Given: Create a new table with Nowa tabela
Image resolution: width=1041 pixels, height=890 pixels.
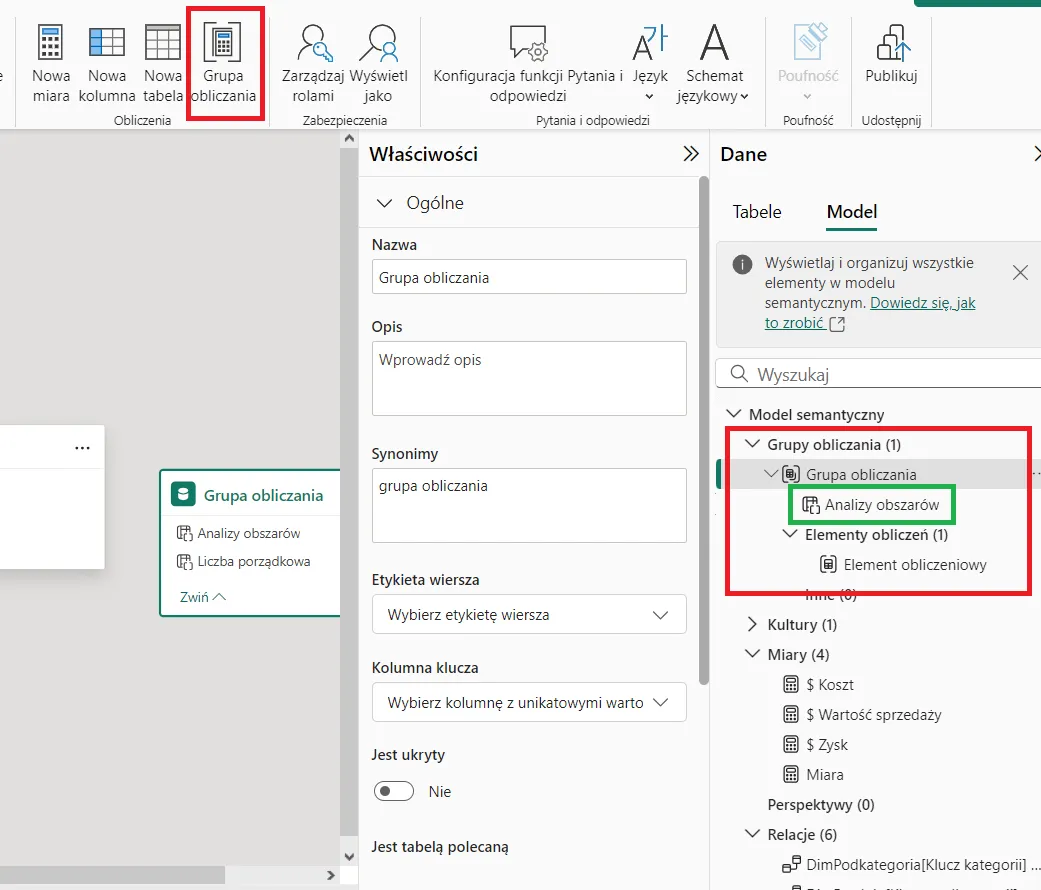Looking at the screenshot, I should click(x=163, y=44).
